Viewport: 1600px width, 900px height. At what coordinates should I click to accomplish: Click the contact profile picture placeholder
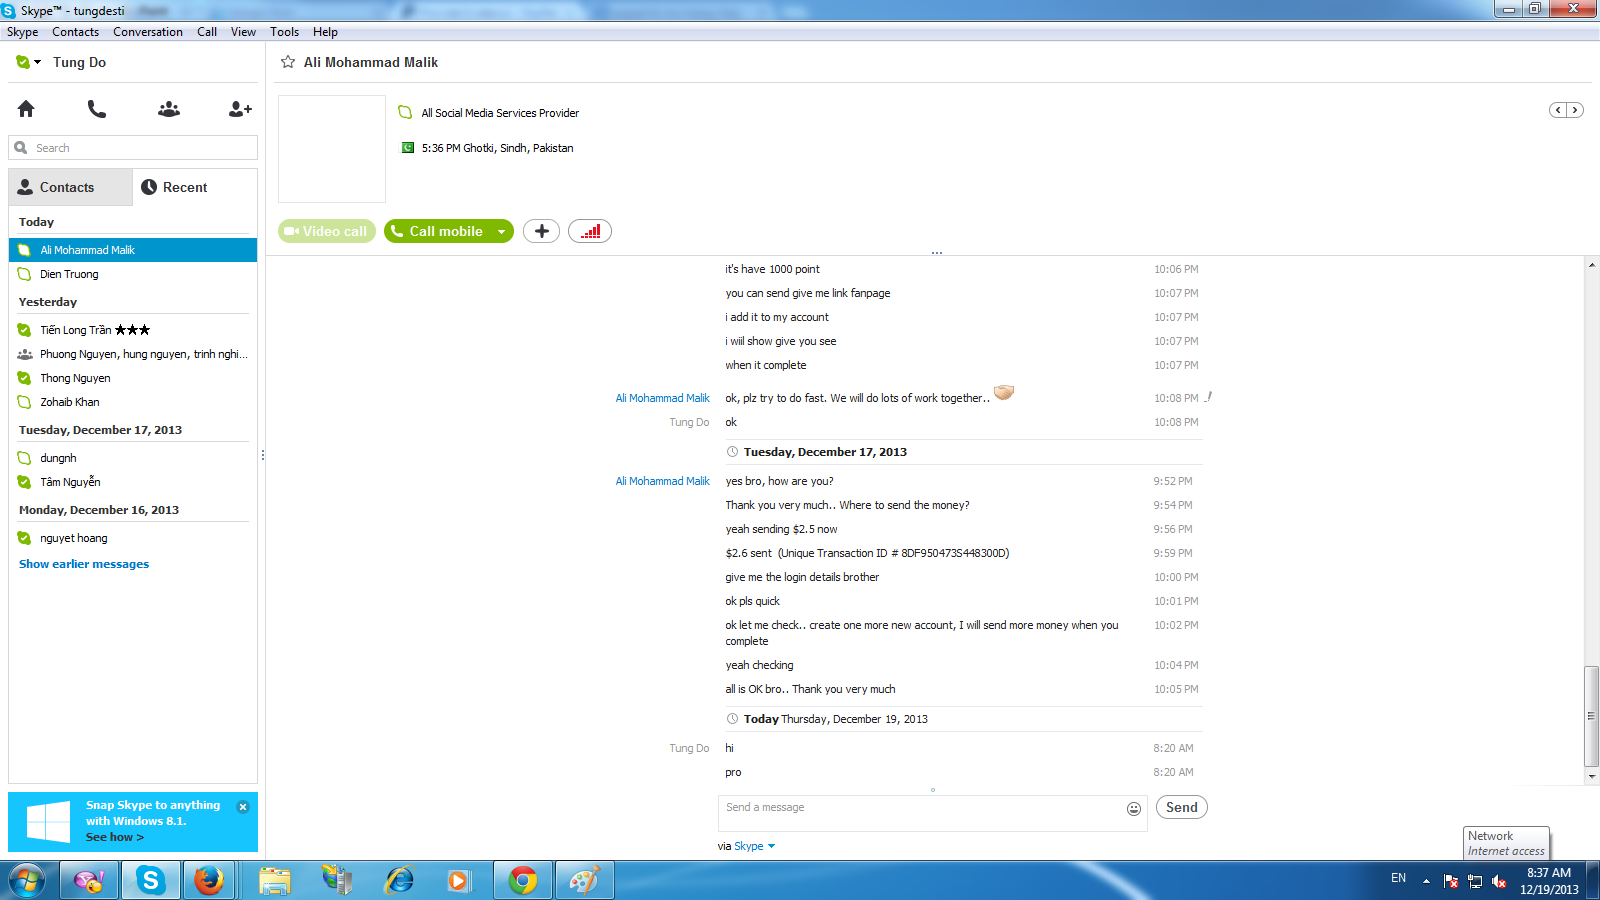click(332, 149)
